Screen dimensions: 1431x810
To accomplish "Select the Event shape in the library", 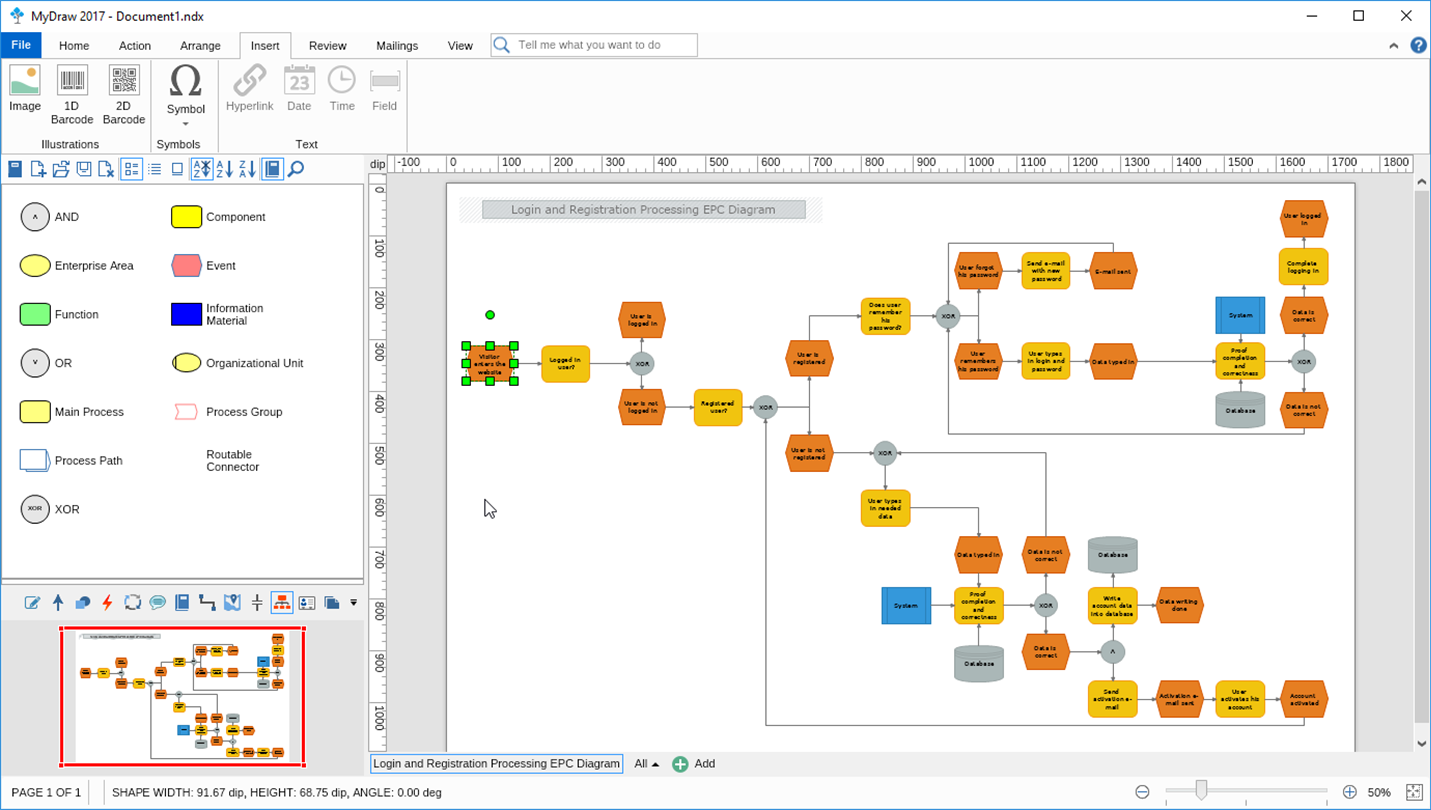I will [x=204, y=266].
